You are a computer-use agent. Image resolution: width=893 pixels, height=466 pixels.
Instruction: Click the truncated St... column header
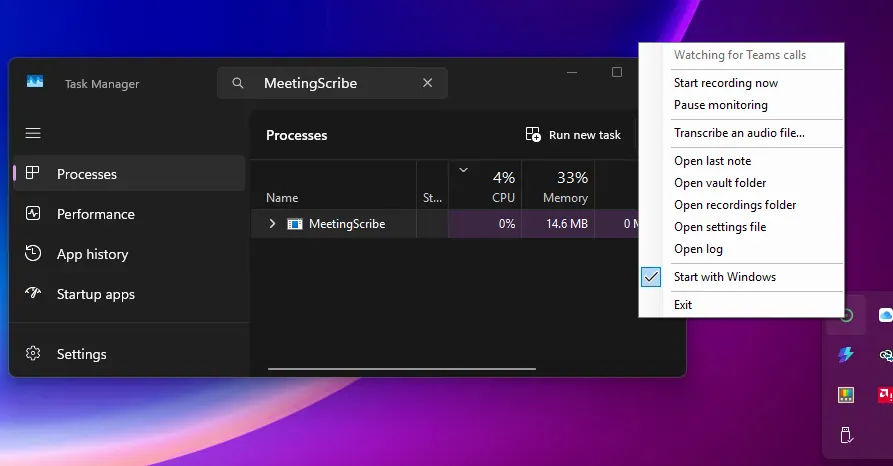[x=432, y=198]
